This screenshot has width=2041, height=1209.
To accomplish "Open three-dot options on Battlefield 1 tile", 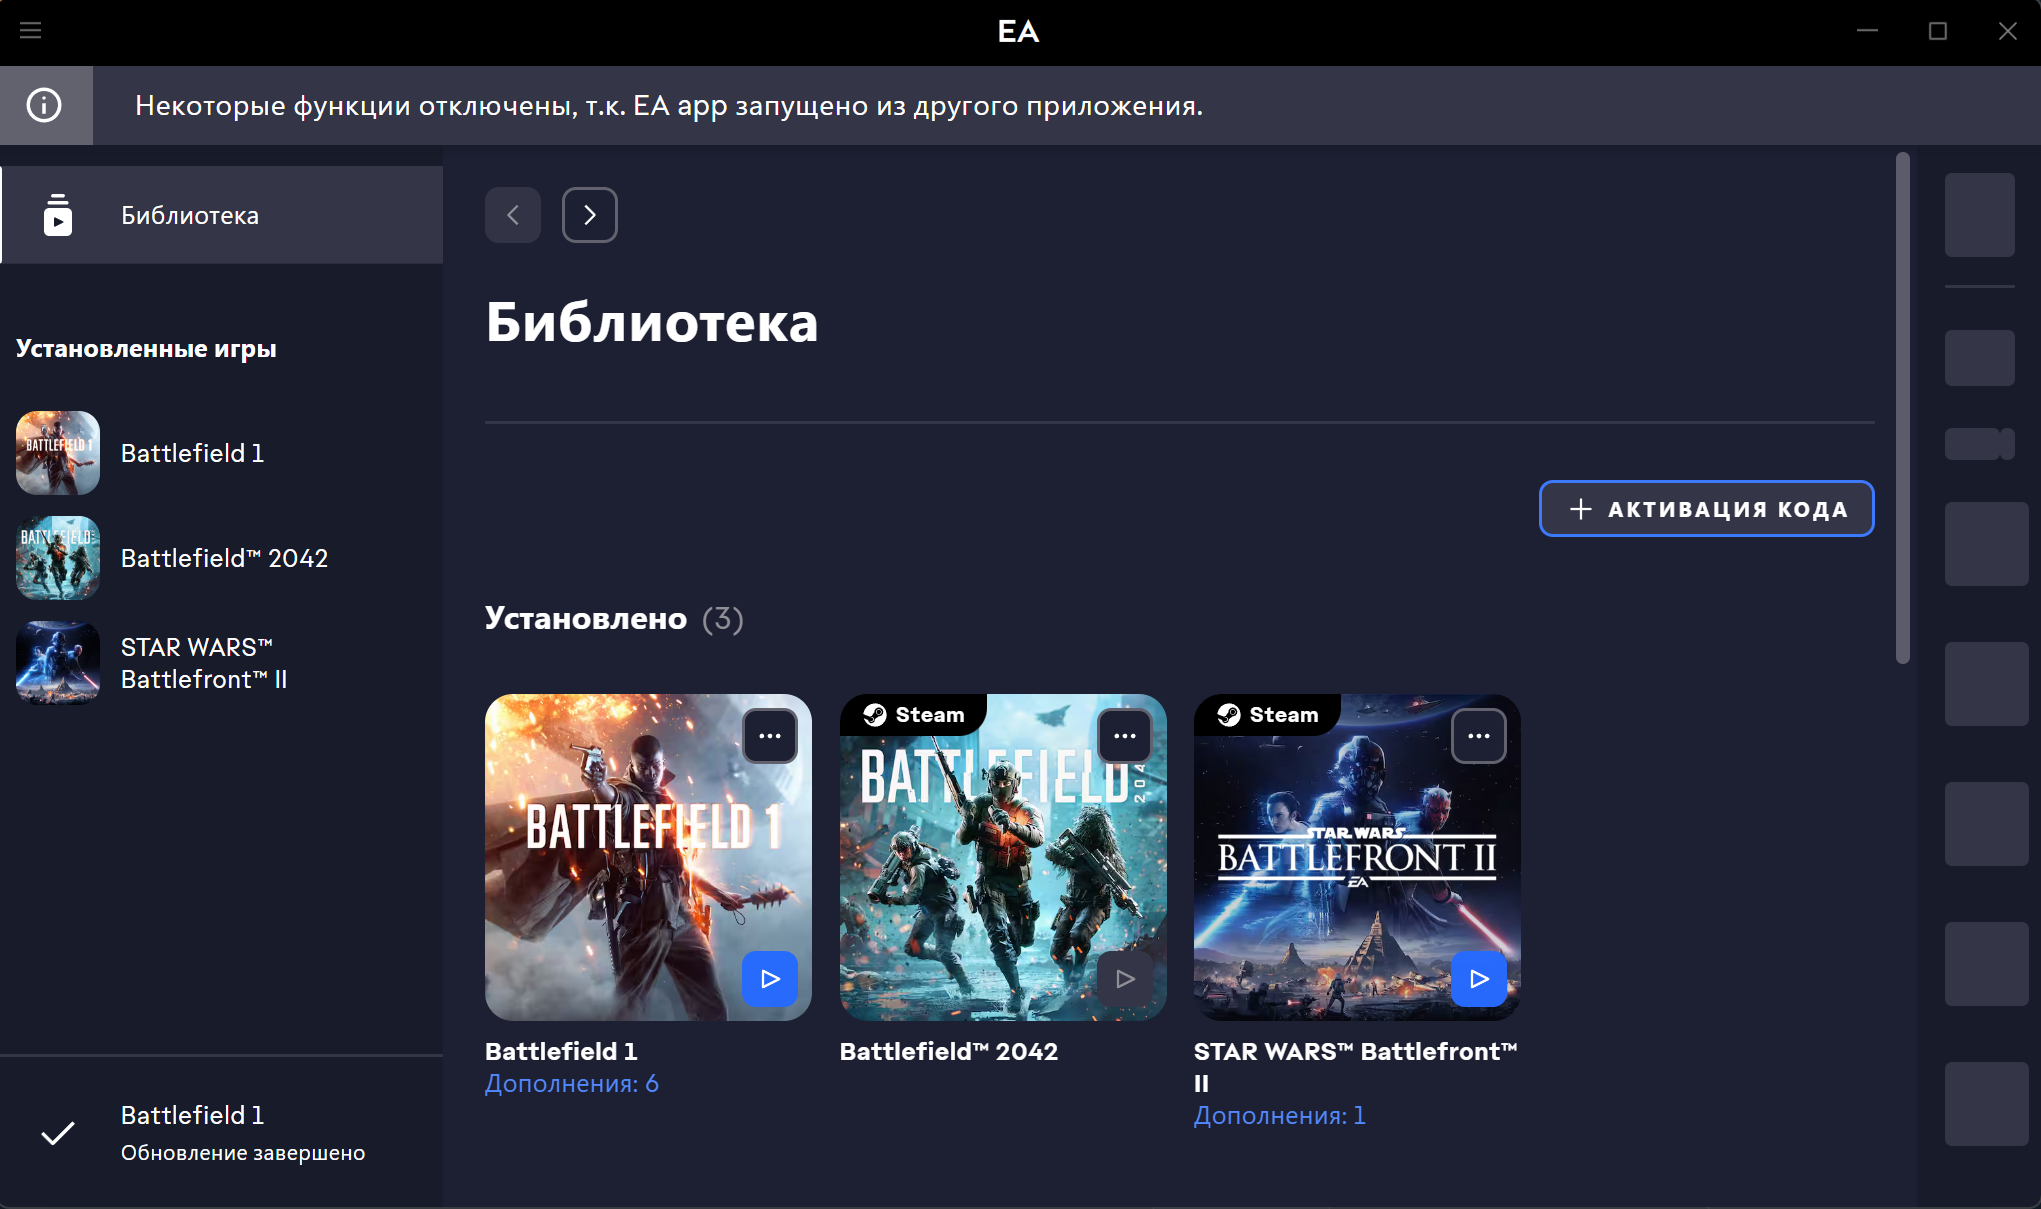I will [770, 736].
